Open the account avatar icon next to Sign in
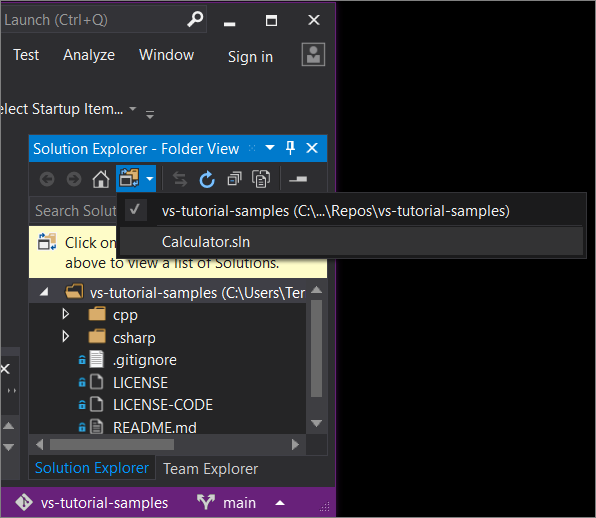This screenshot has width=596, height=518. pyautogui.click(x=313, y=54)
